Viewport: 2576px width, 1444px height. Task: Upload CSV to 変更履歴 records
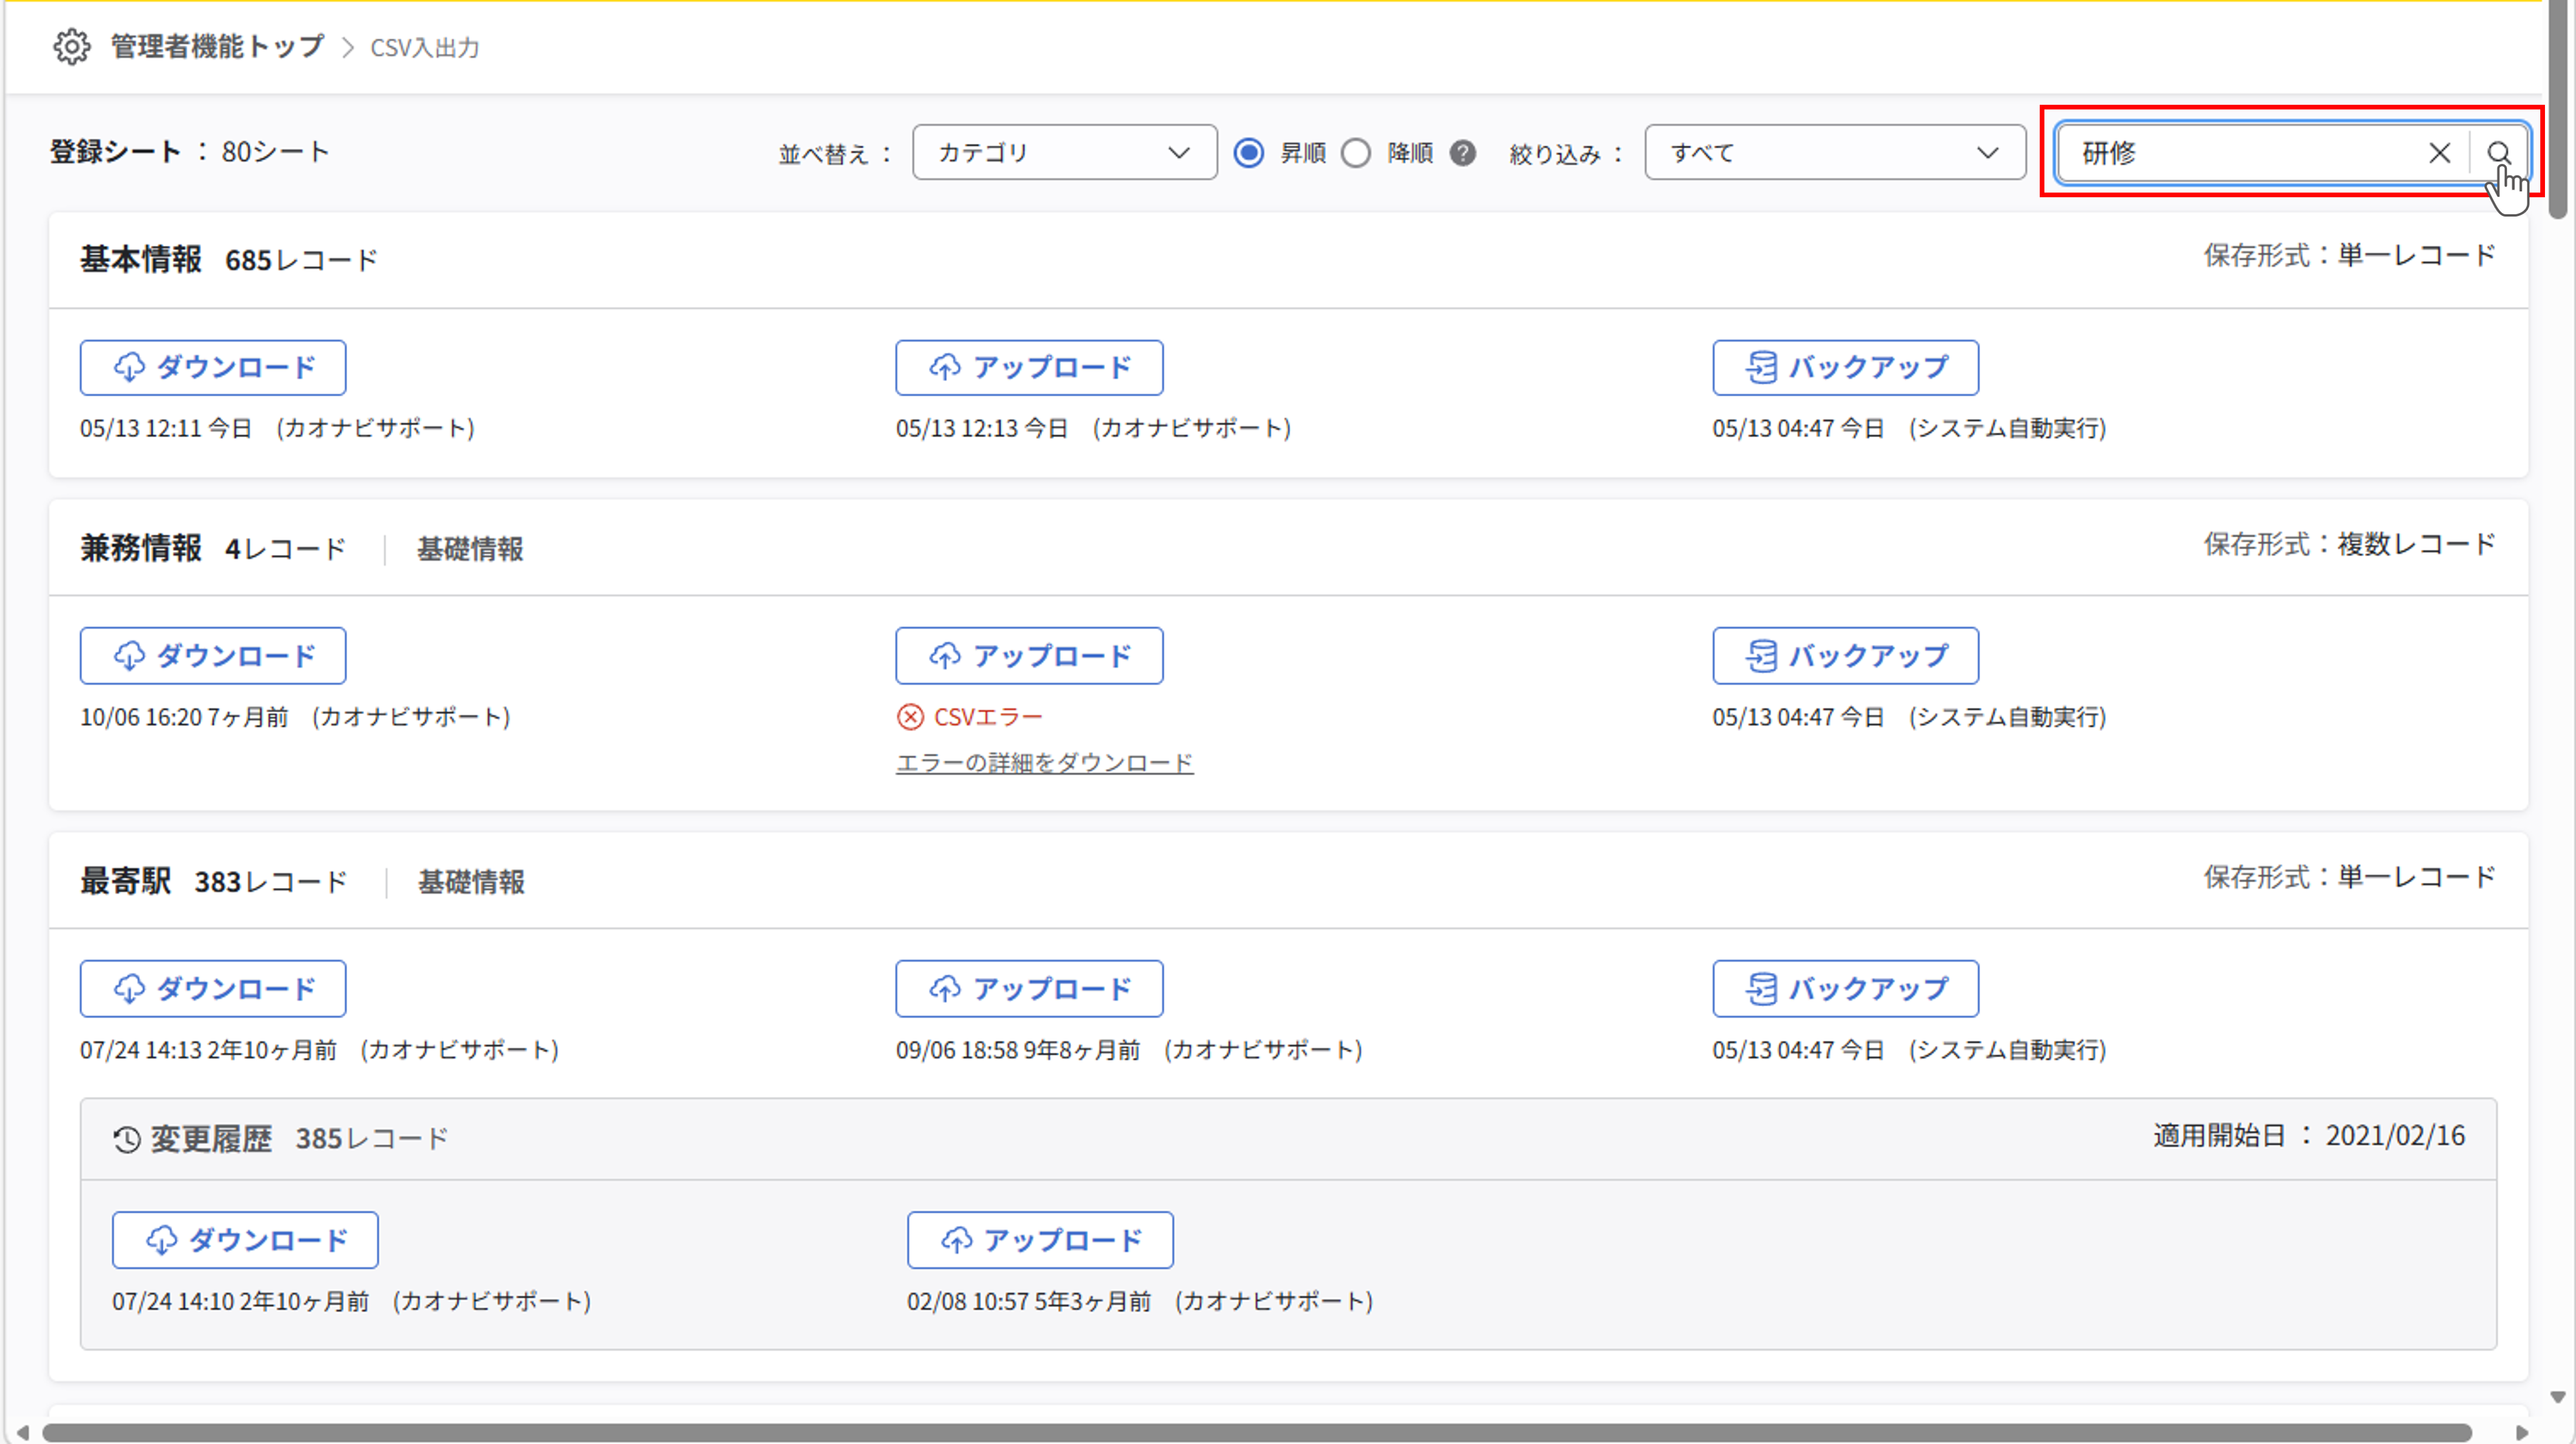[1040, 1240]
